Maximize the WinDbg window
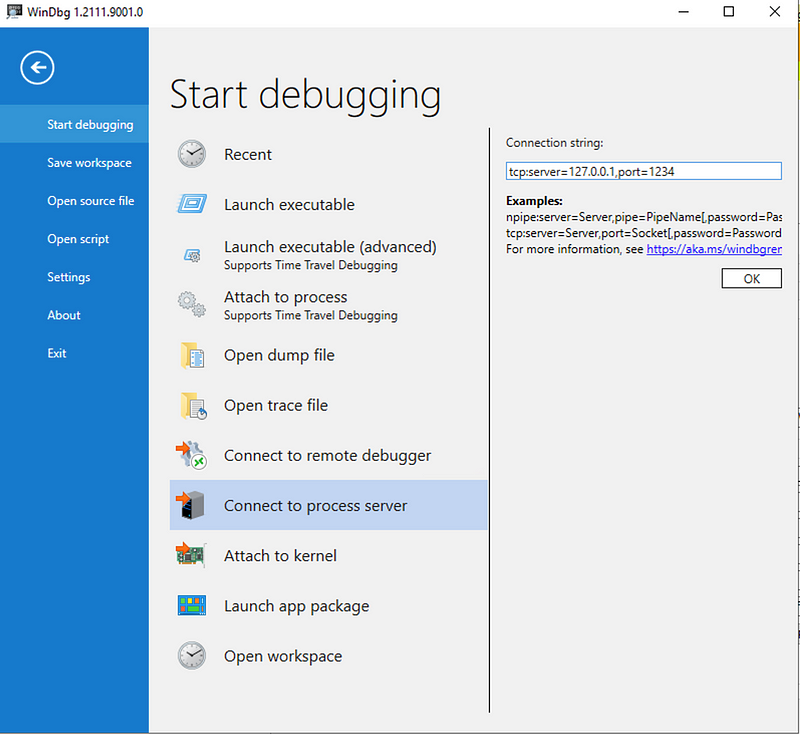This screenshot has height=734, width=800. (x=729, y=11)
